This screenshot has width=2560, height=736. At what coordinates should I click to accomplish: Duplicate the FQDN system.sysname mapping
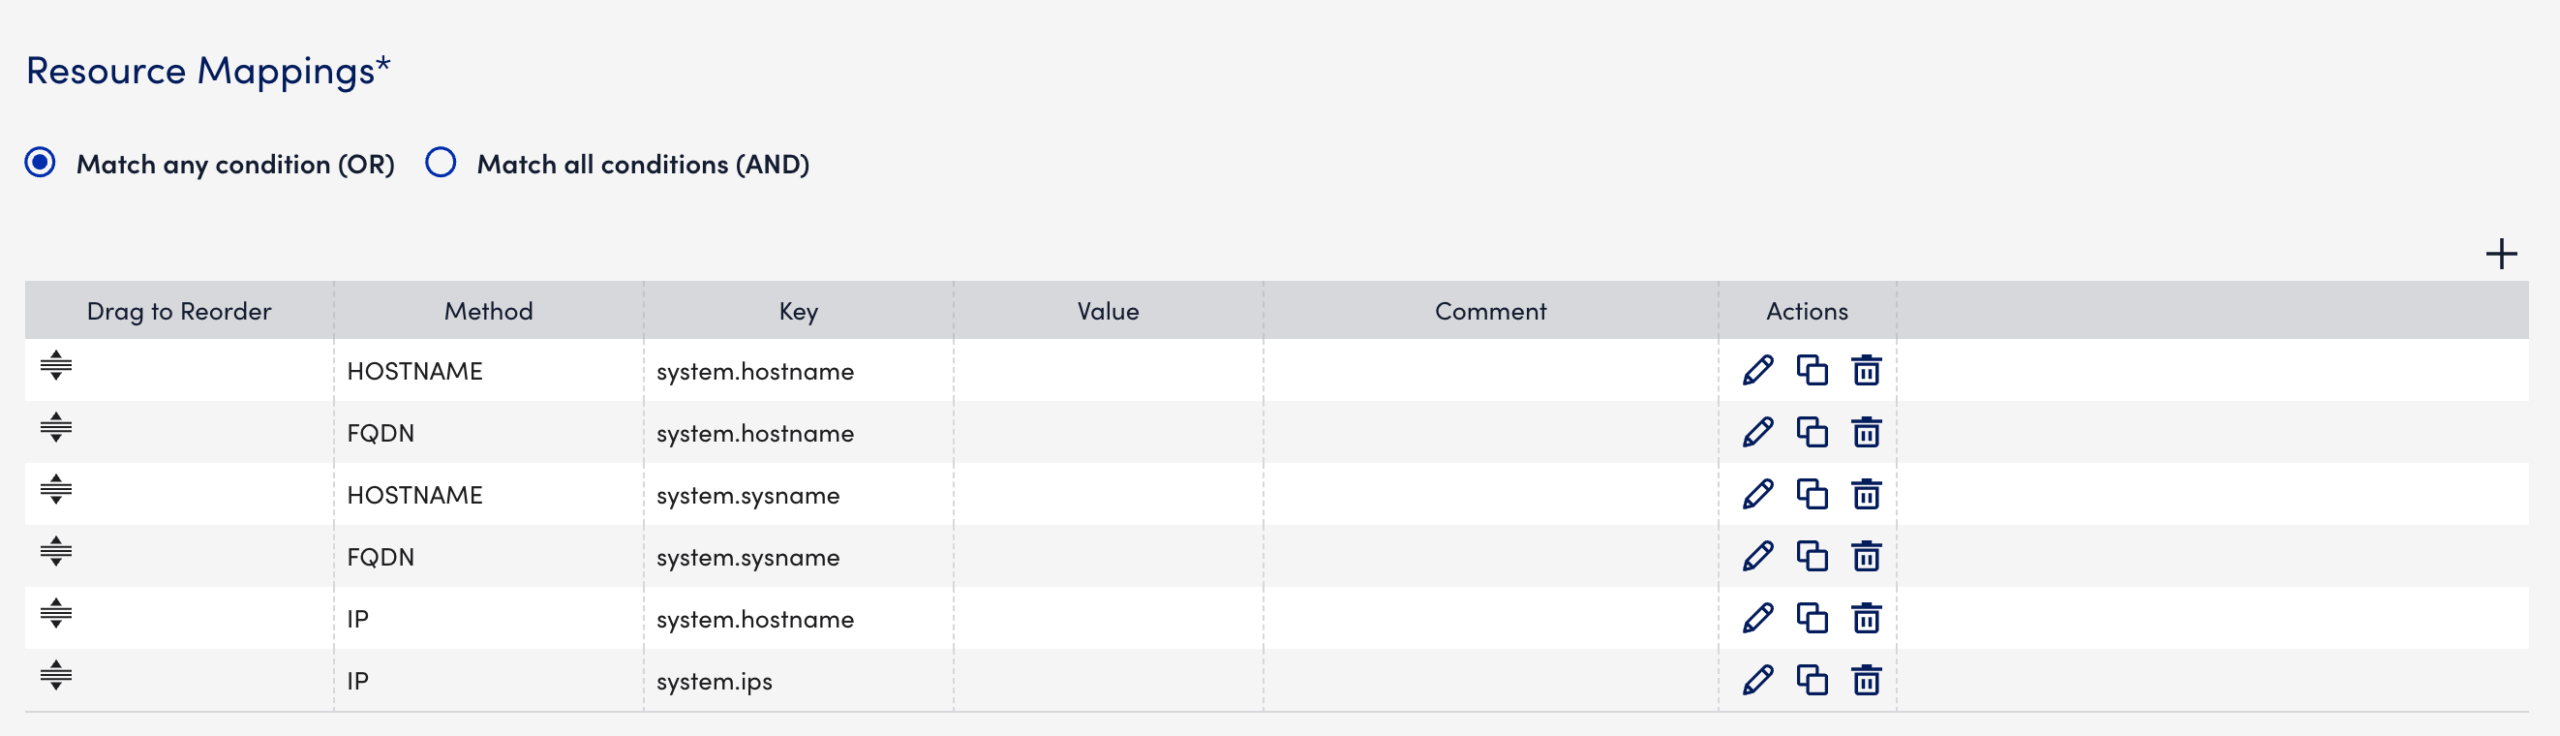[1813, 557]
